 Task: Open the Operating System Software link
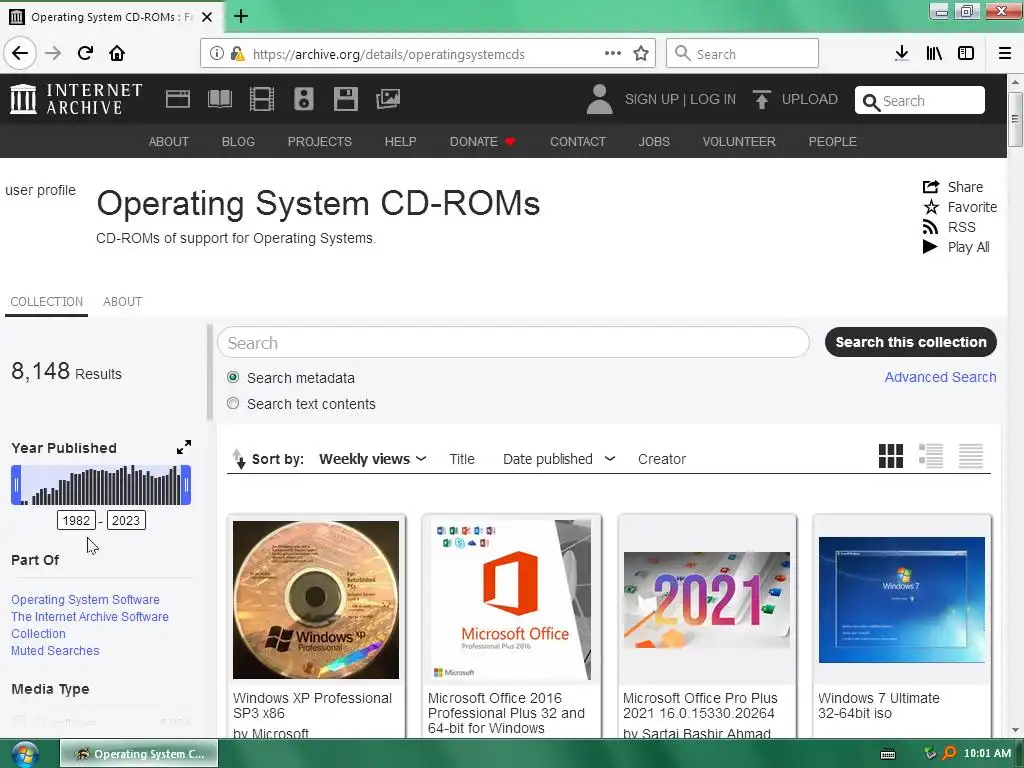[86, 600]
